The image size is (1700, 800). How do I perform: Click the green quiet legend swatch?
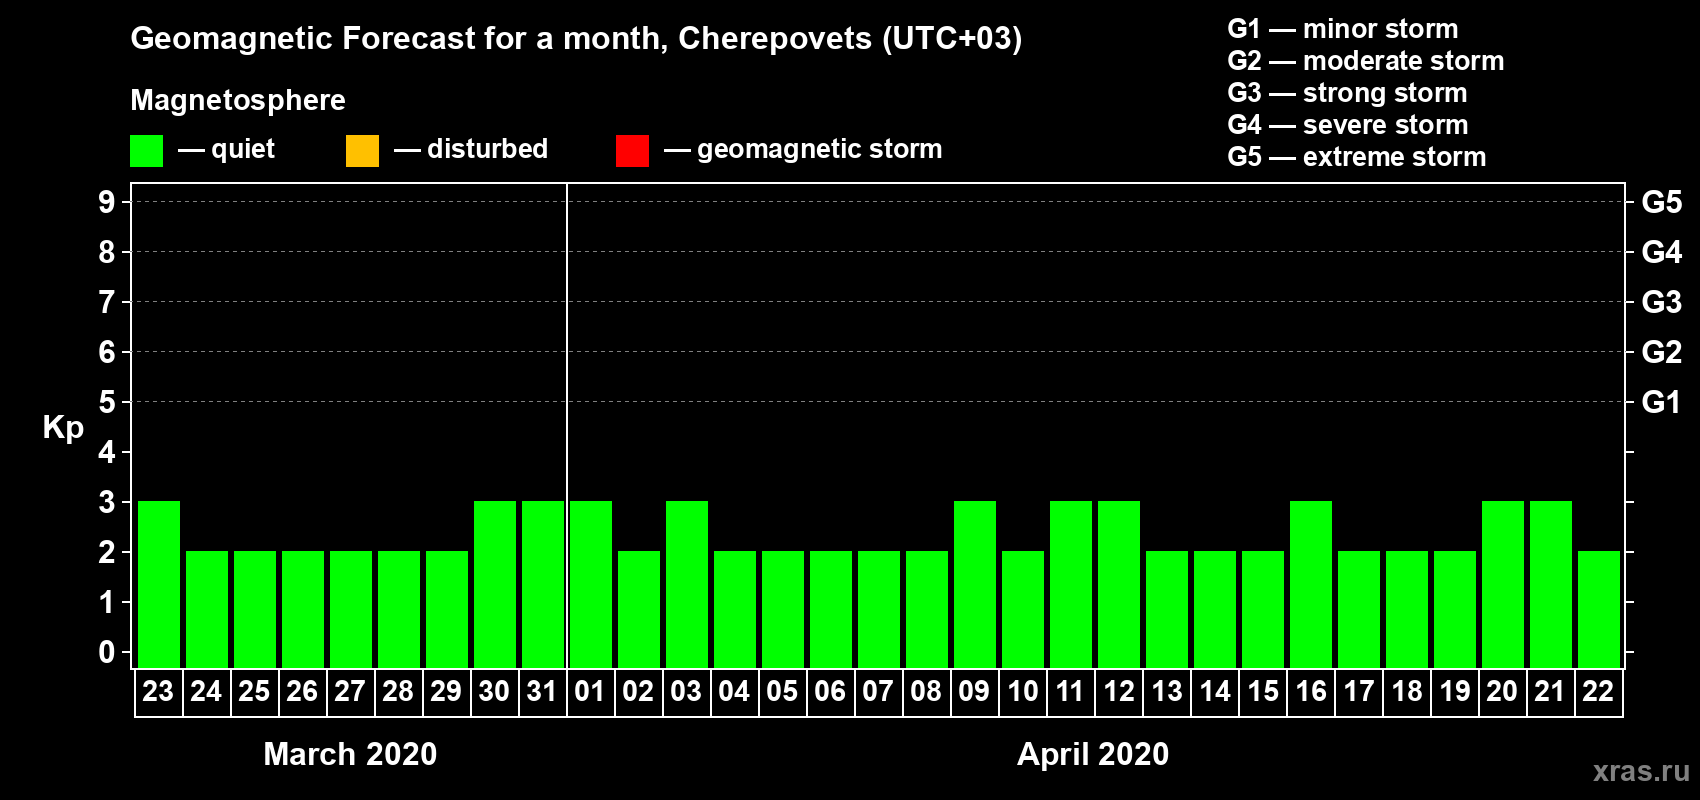pyautogui.click(x=147, y=151)
